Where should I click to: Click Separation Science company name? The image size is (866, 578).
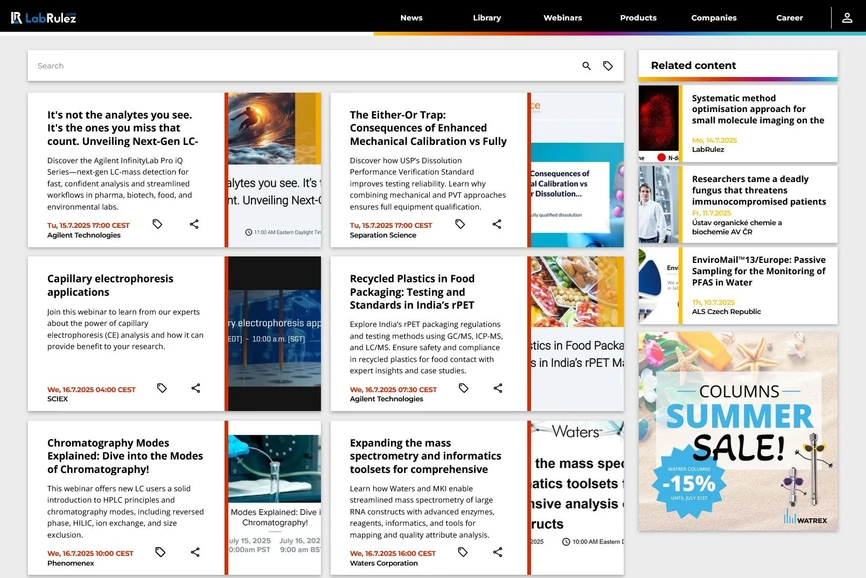coord(383,235)
